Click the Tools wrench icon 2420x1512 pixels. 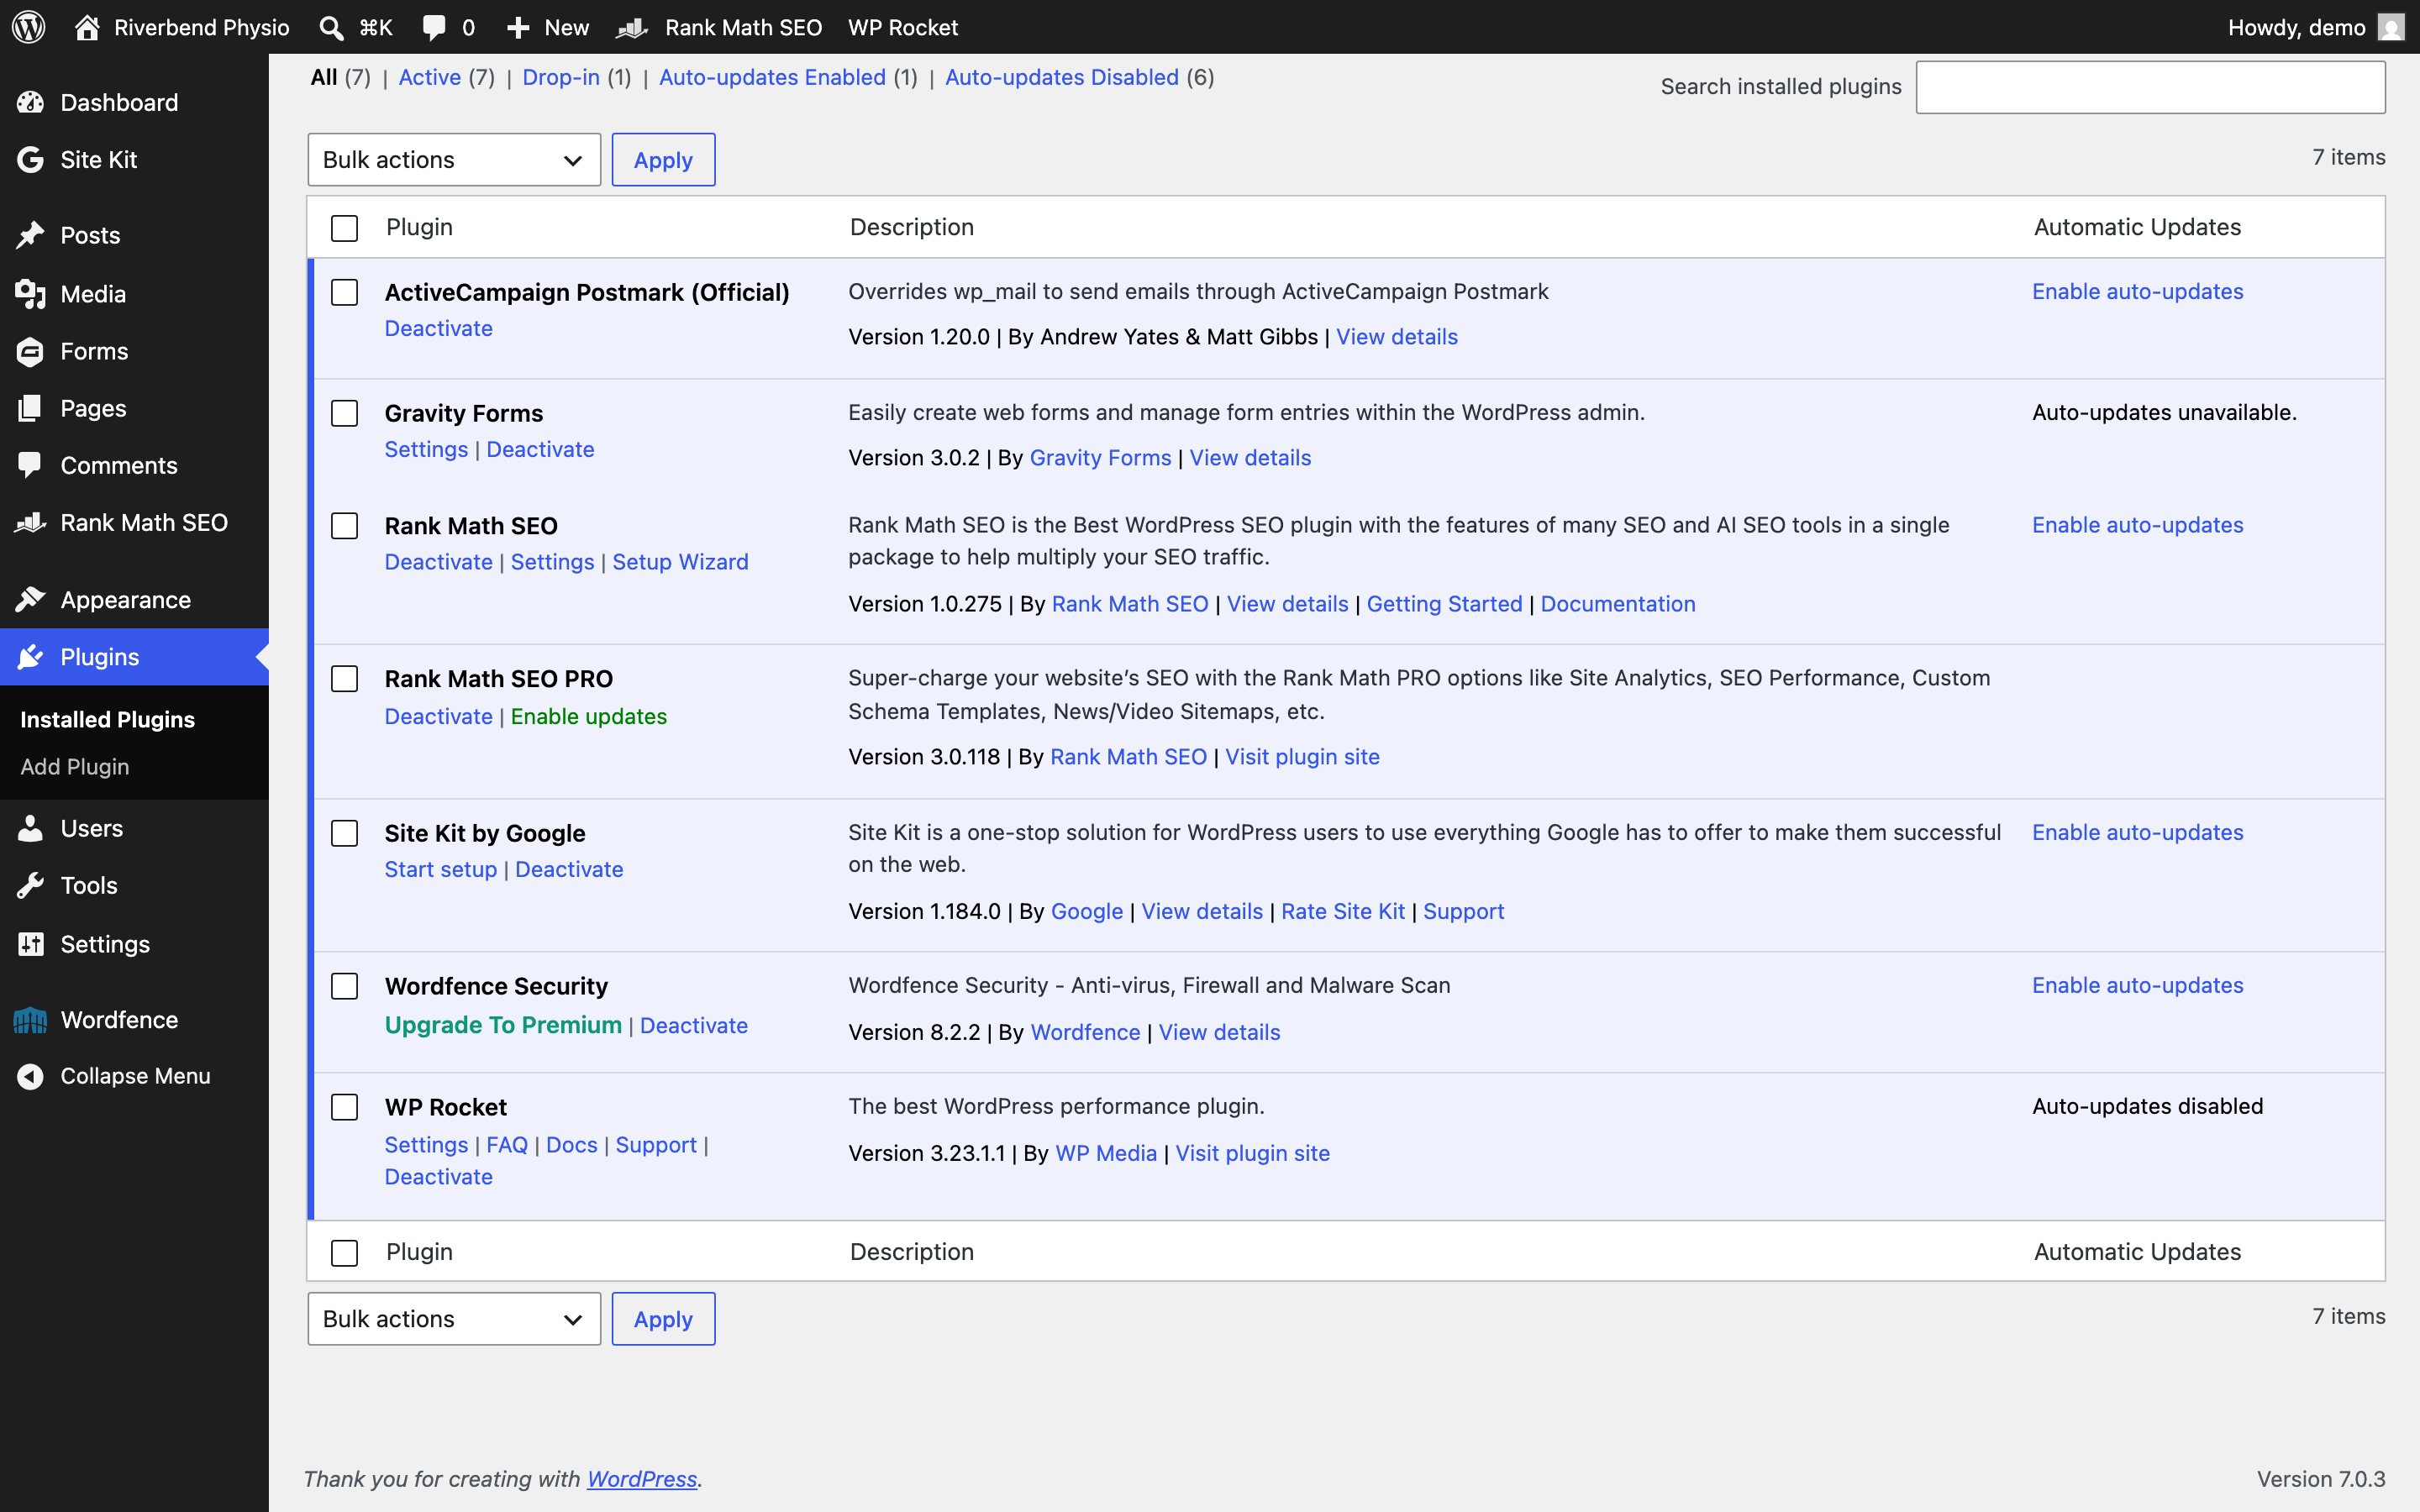pyautogui.click(x=31, y=885)
